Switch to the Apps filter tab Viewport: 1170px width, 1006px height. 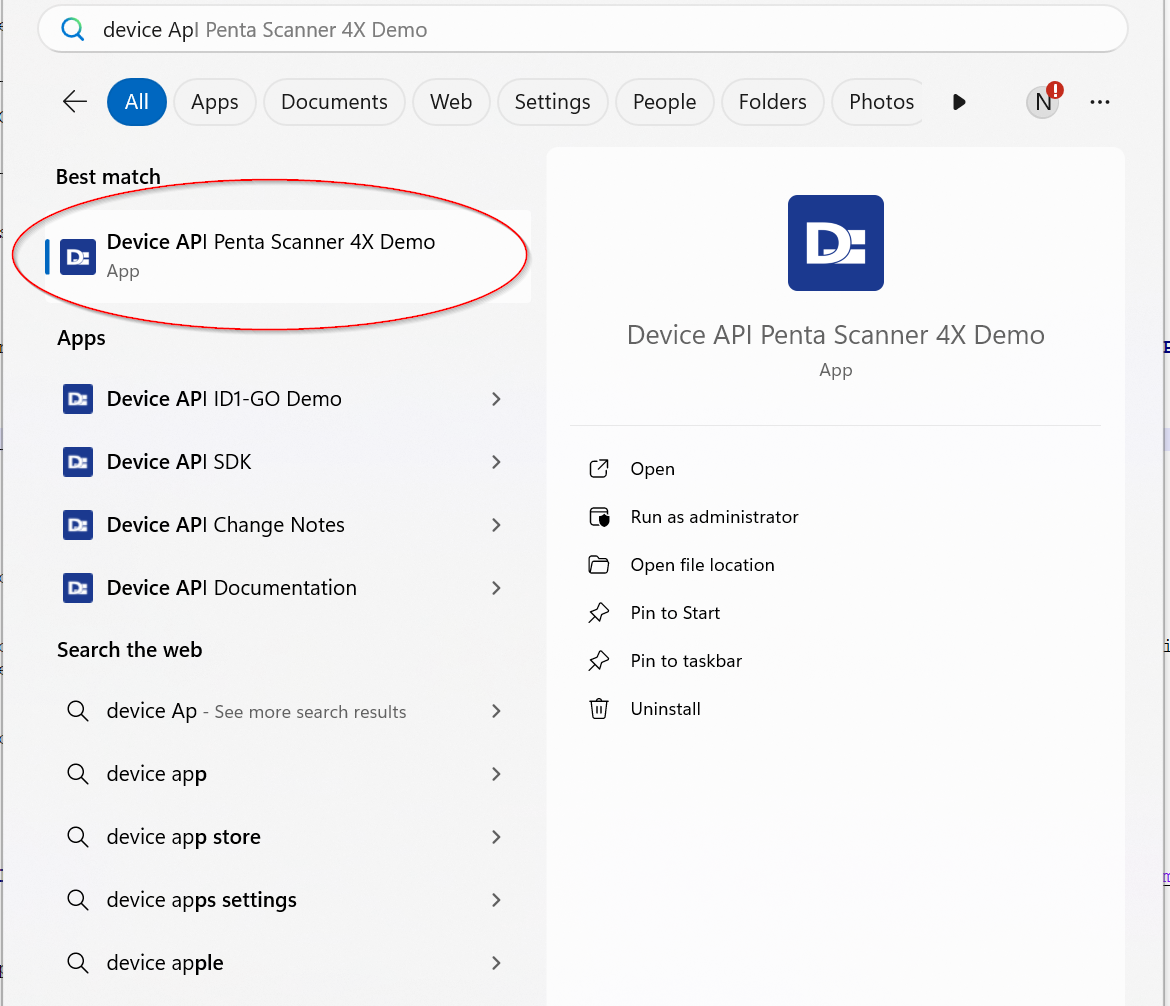214,102
